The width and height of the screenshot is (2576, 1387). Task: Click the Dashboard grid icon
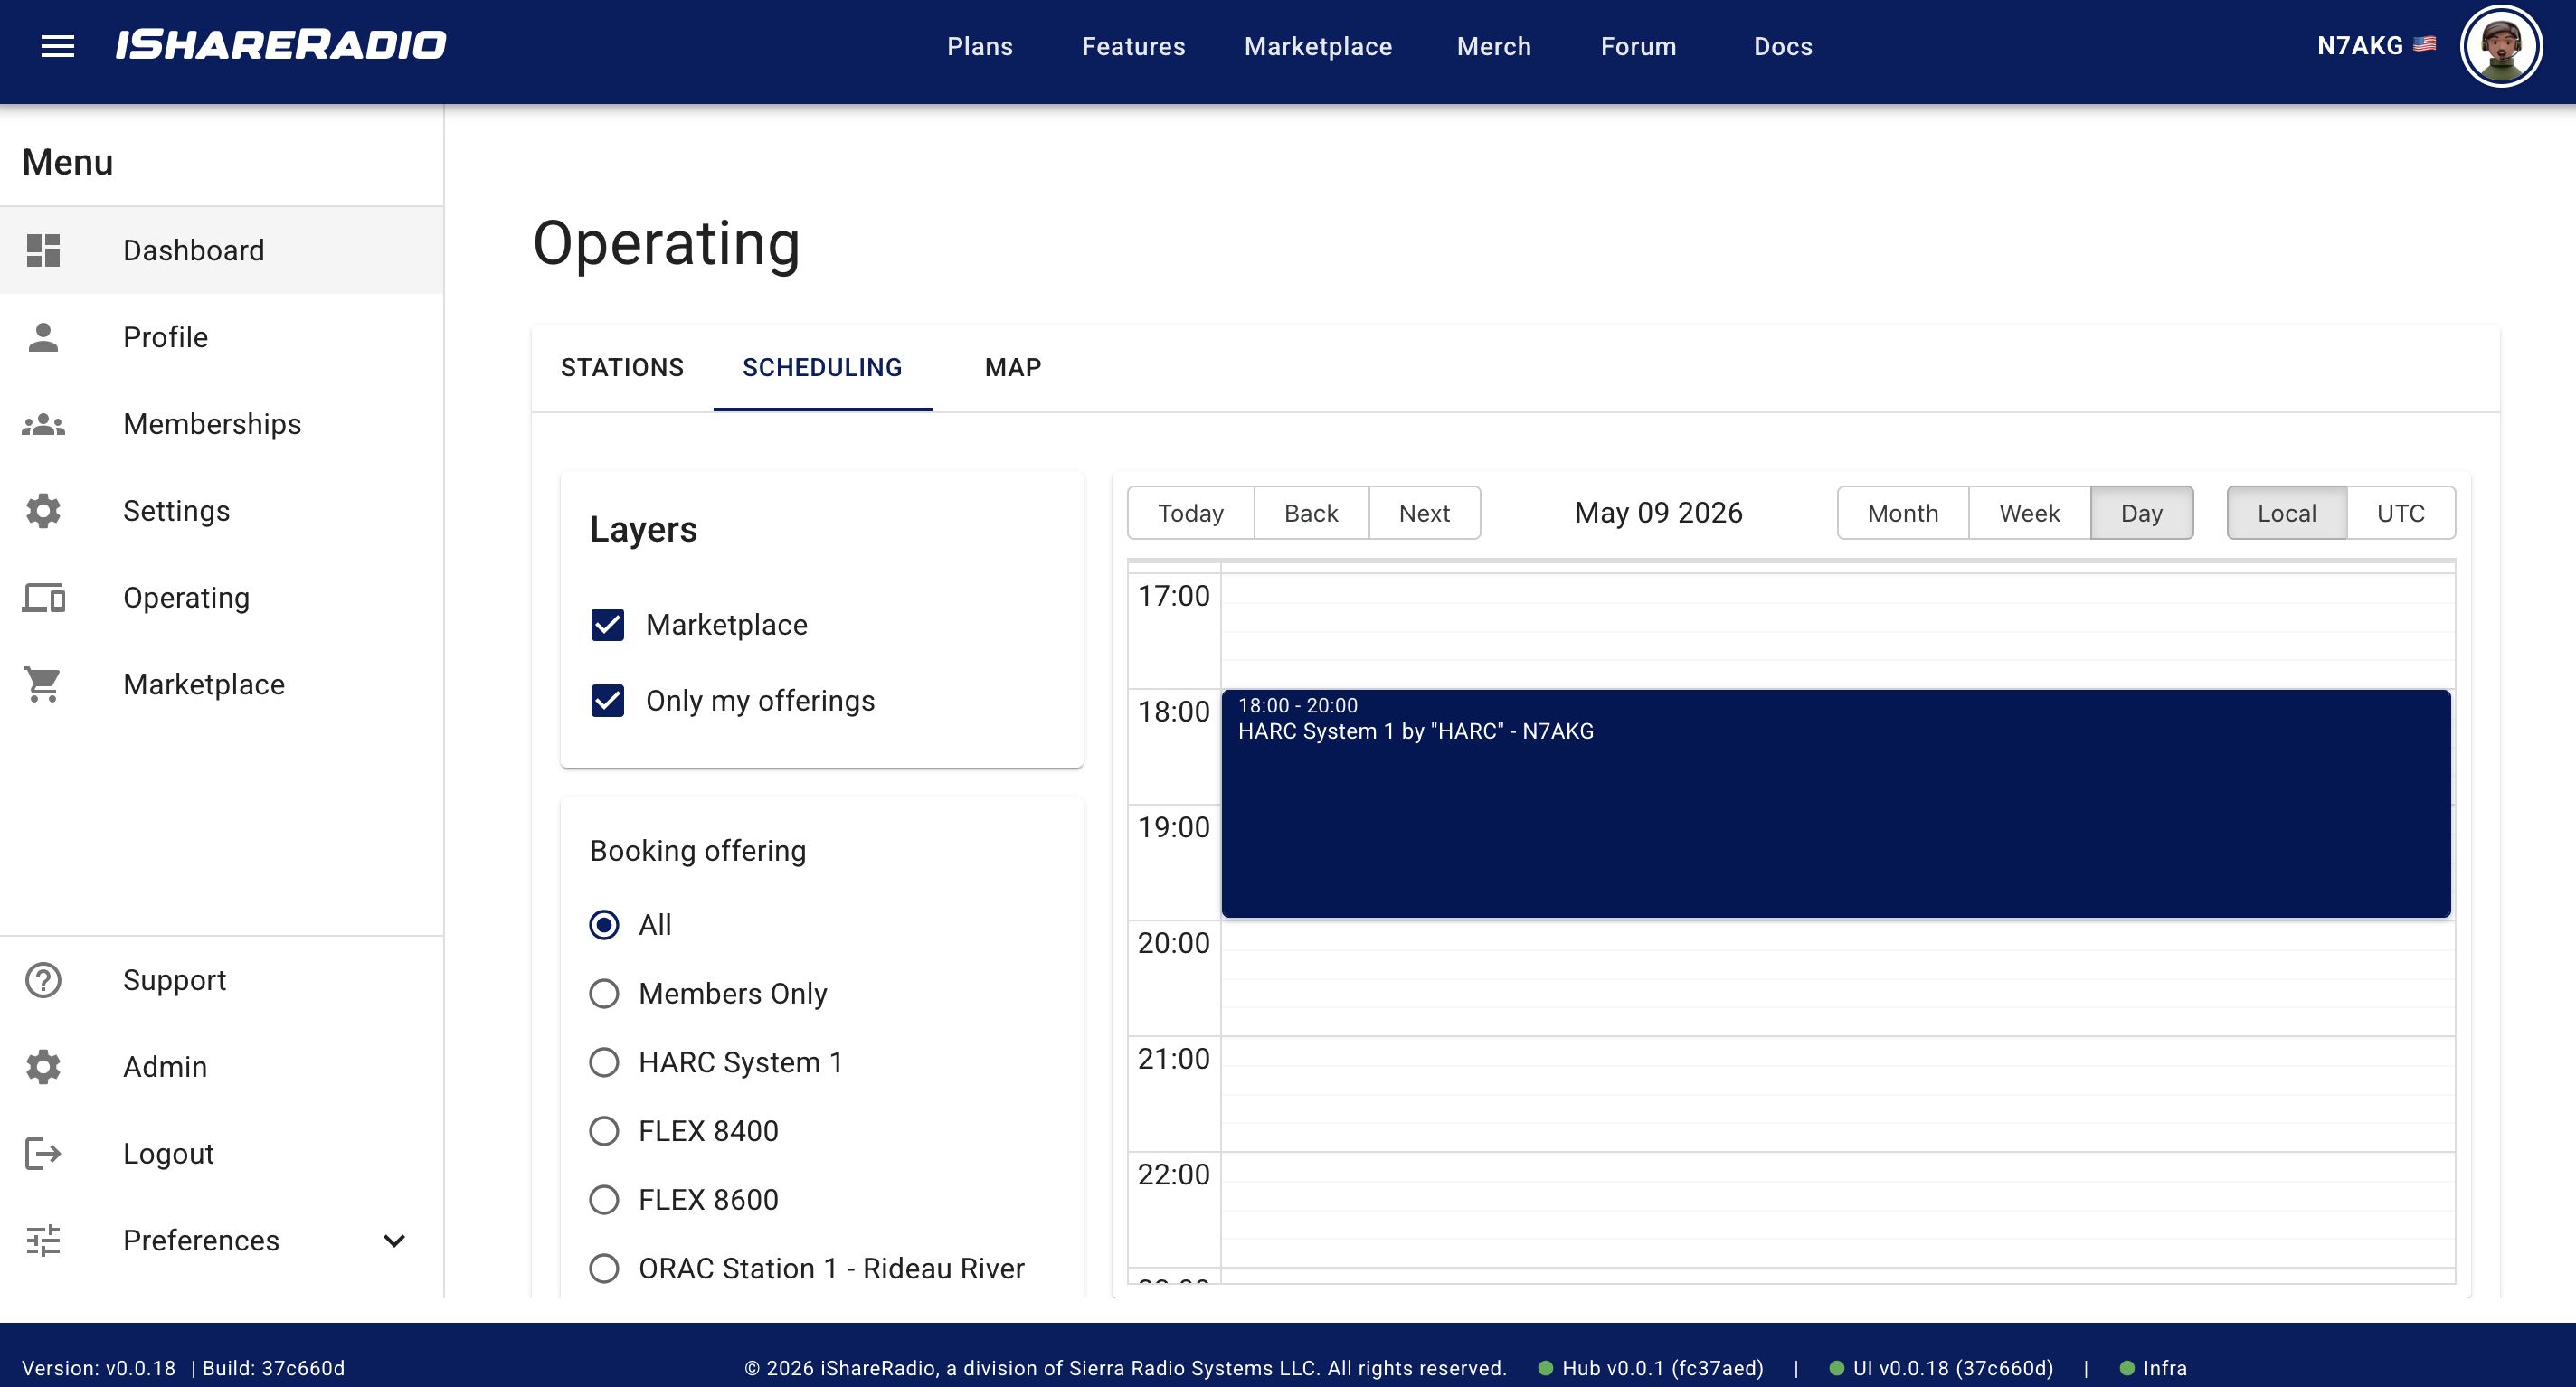[43, 250]
